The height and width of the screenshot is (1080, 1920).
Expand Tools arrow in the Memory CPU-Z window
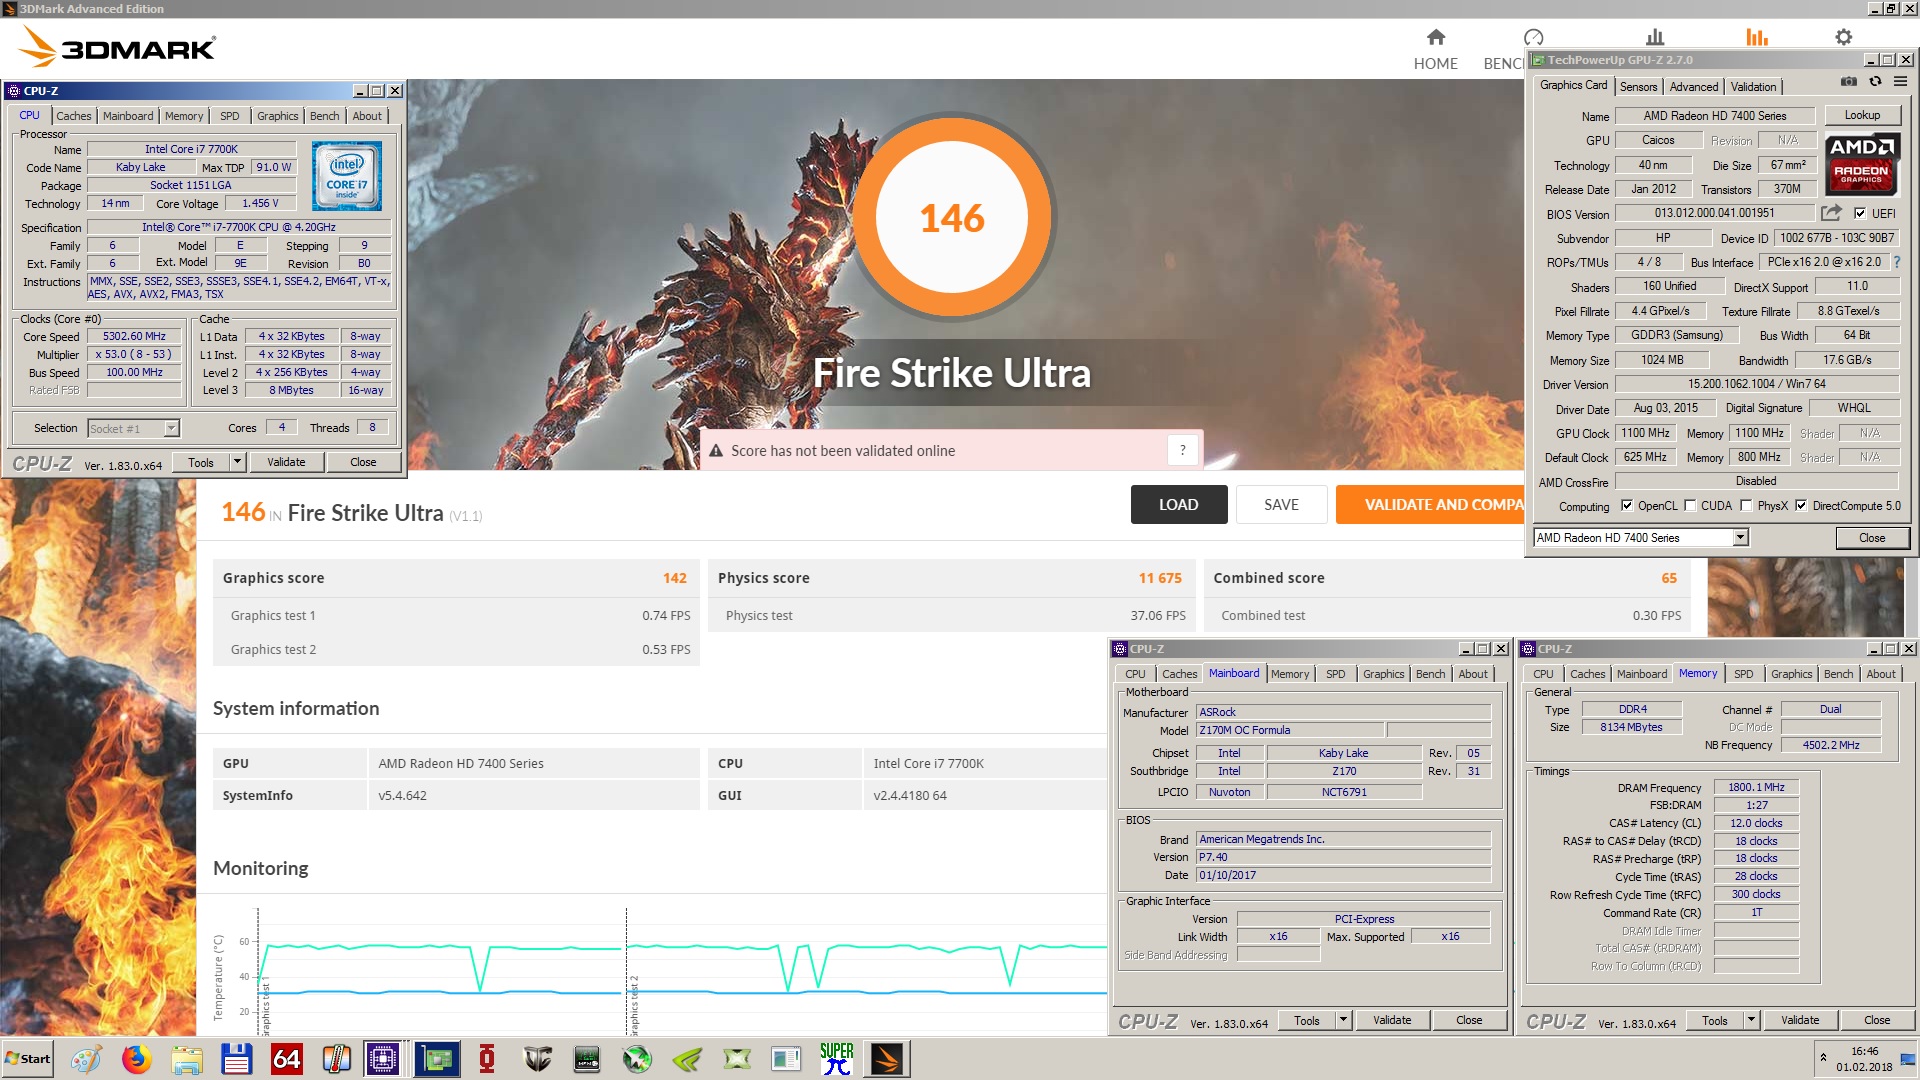(x=1752, y=1020)
